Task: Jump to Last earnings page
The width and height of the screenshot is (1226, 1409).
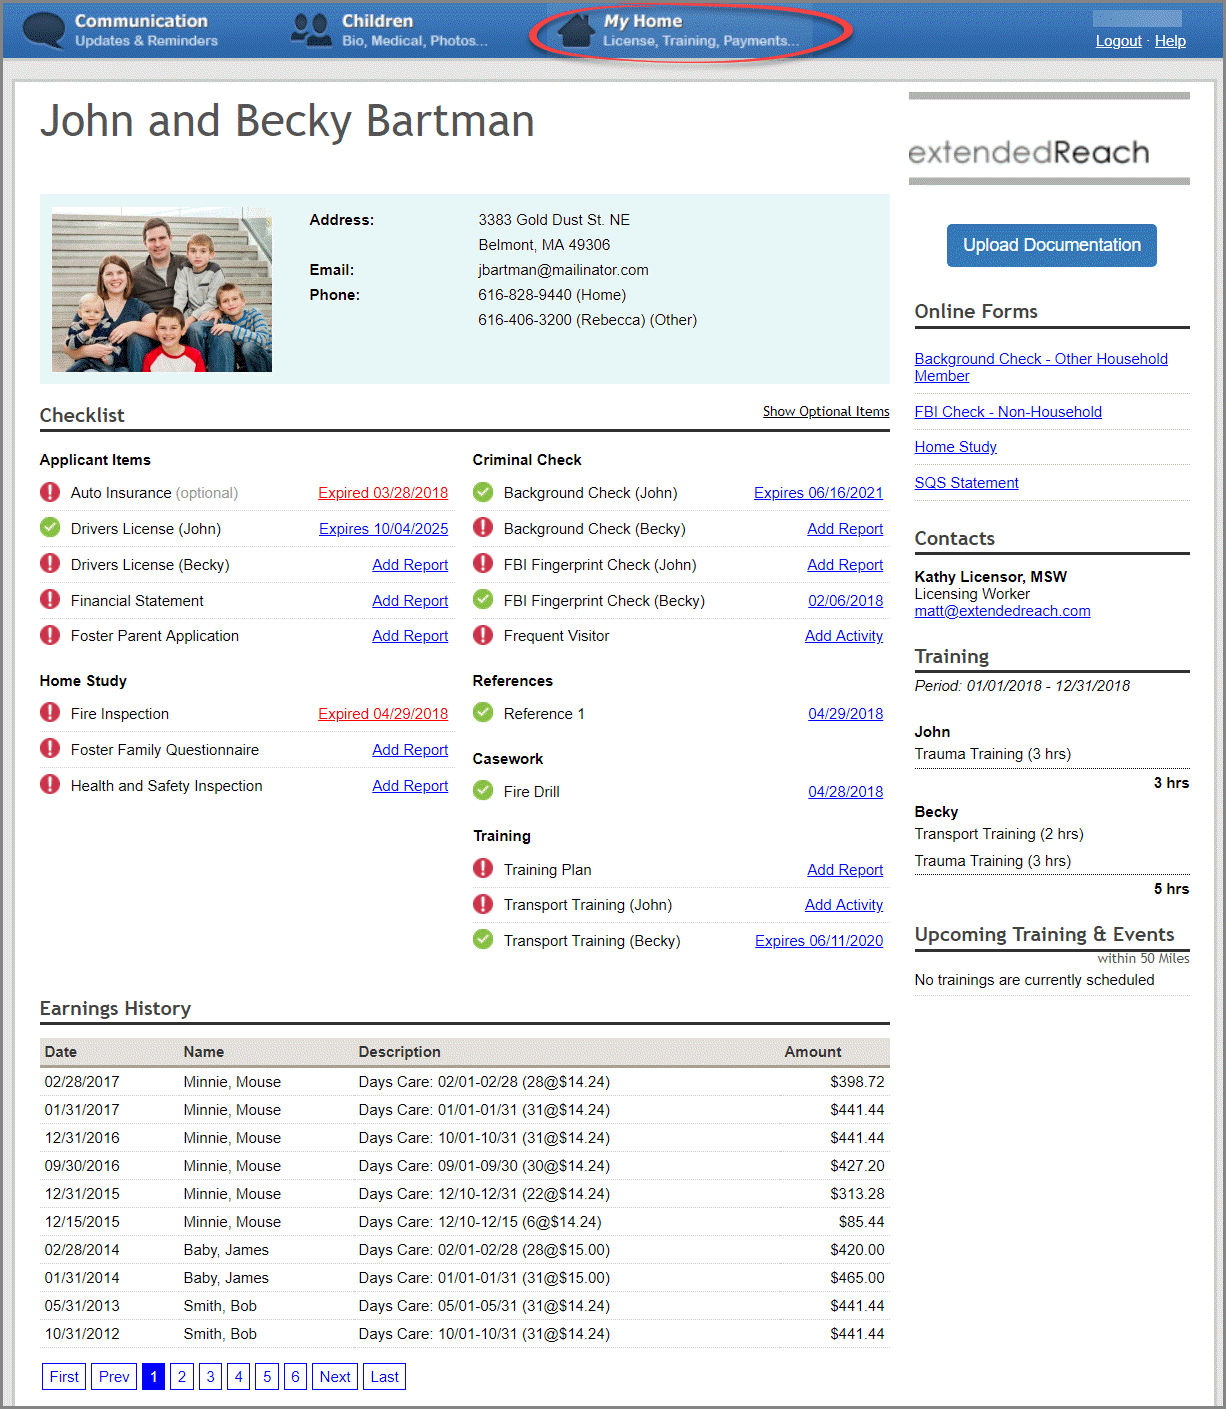Action: pyautogui.click(x=384, y=1377)
